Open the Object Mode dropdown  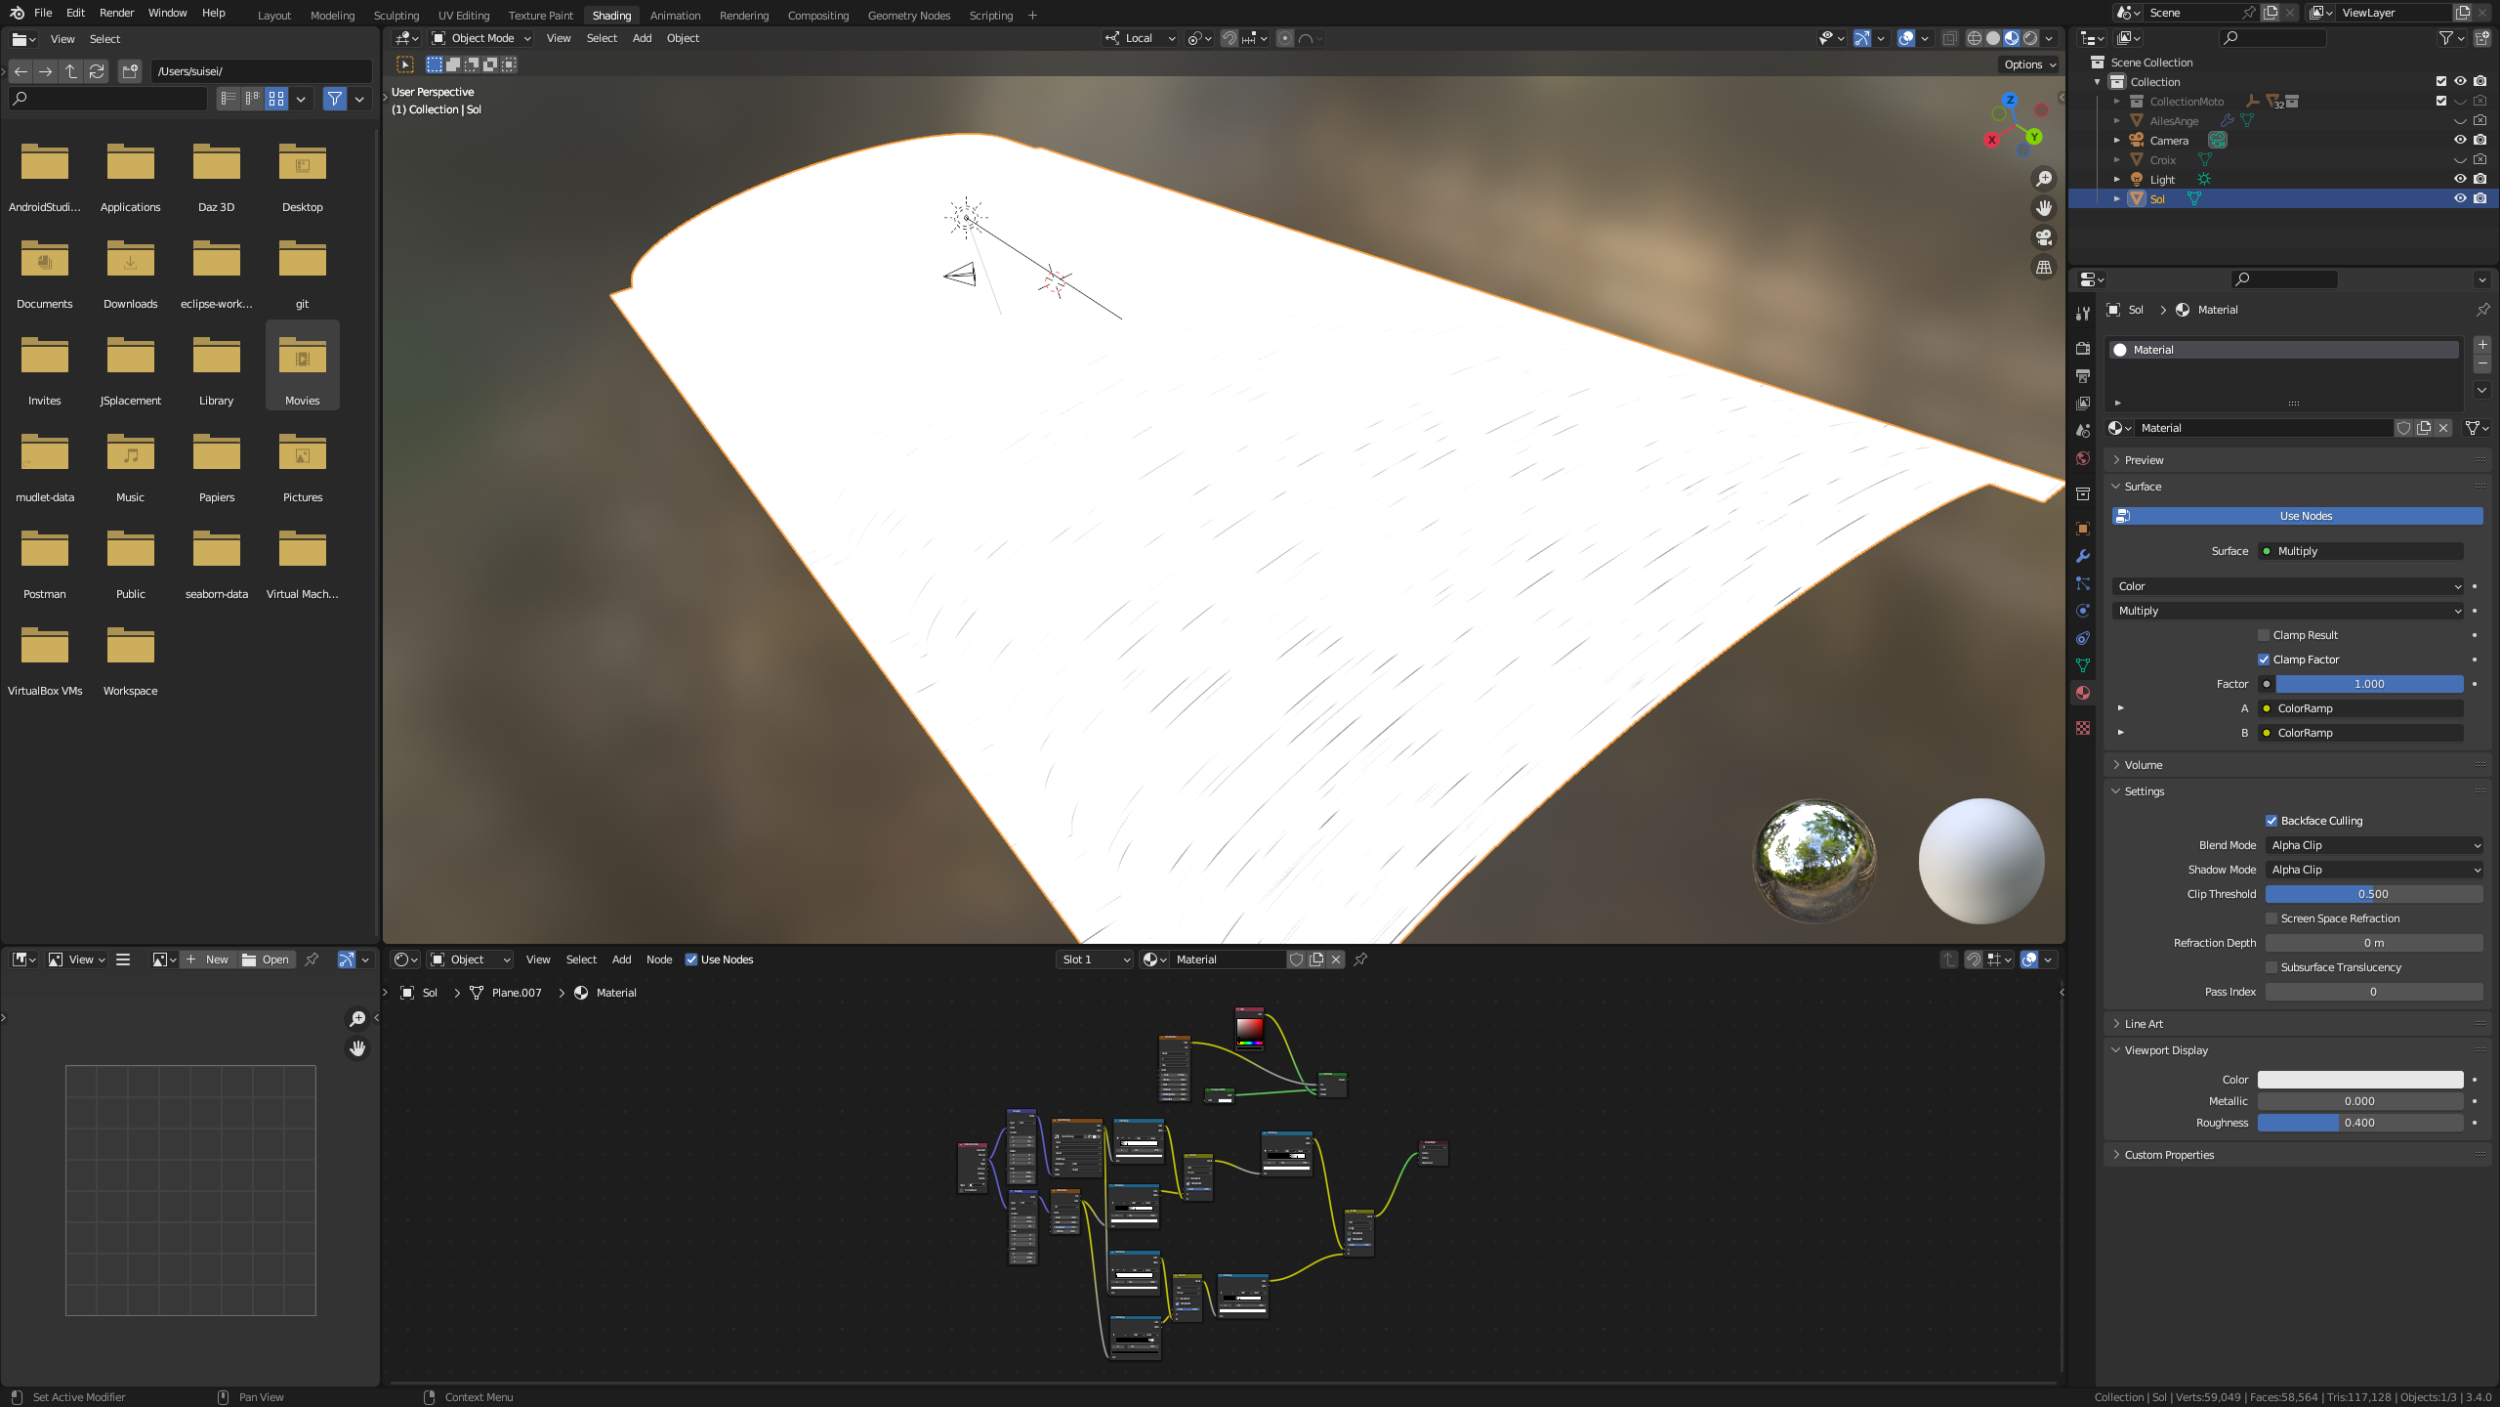pos(481,38)
